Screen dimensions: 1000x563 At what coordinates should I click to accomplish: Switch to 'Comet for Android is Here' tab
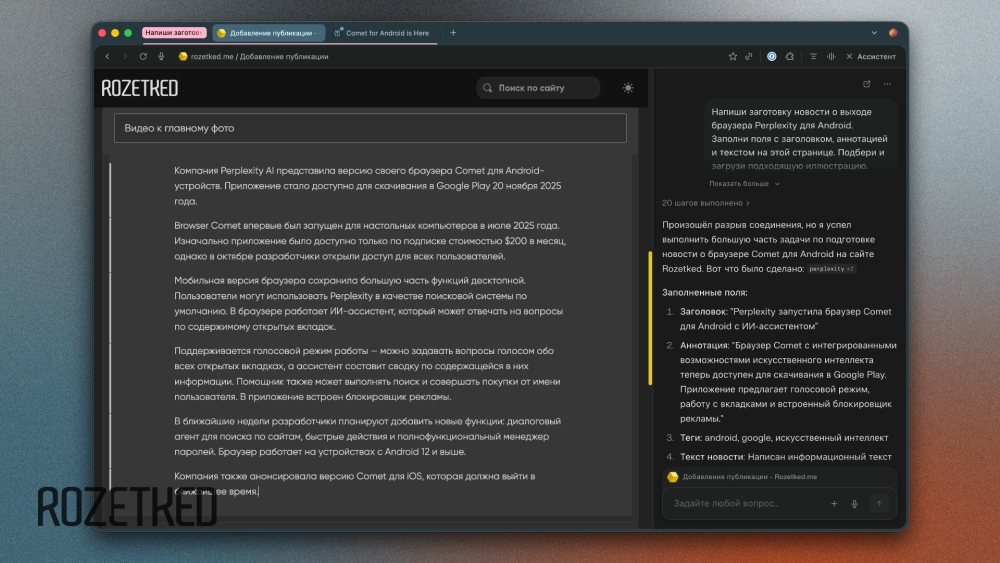pyautogui.click(x=386, y=33)
